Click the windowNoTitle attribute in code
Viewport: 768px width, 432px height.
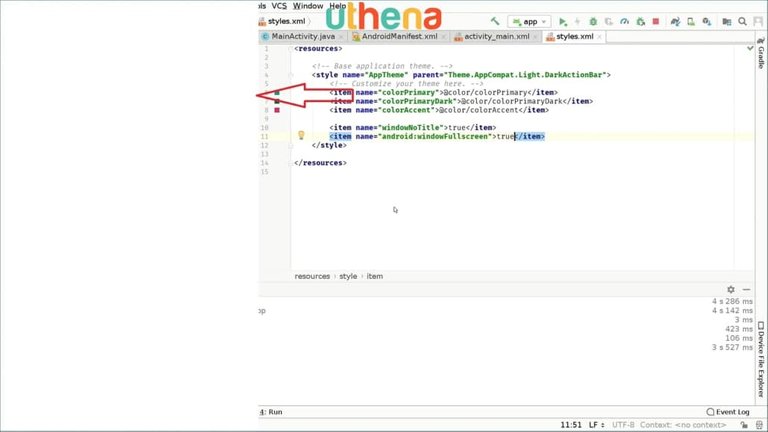pyautogui.click(x=410, y=128)
